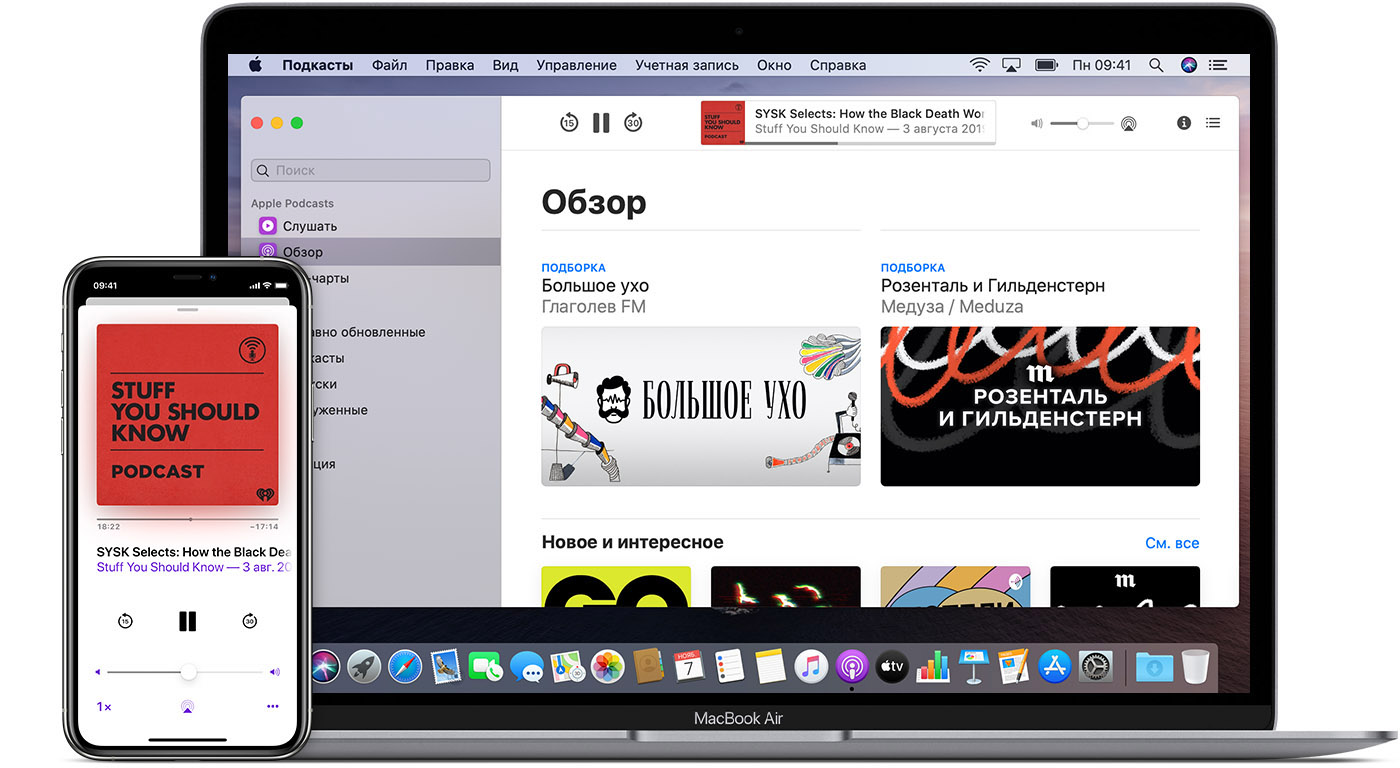Change the 1× playback speed on iPhone
This screenshot has width=1400, height=768.
[x=104, y=707]
